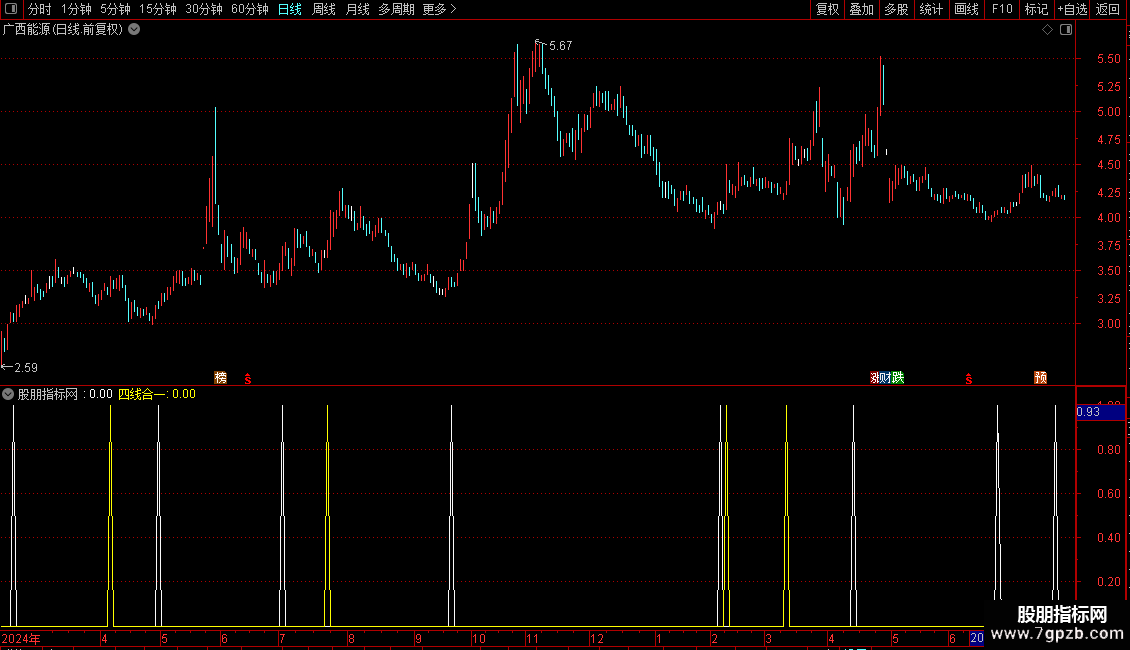Add stock with +自选 button
1130x650 pixels.
(x=1072, y=9)
